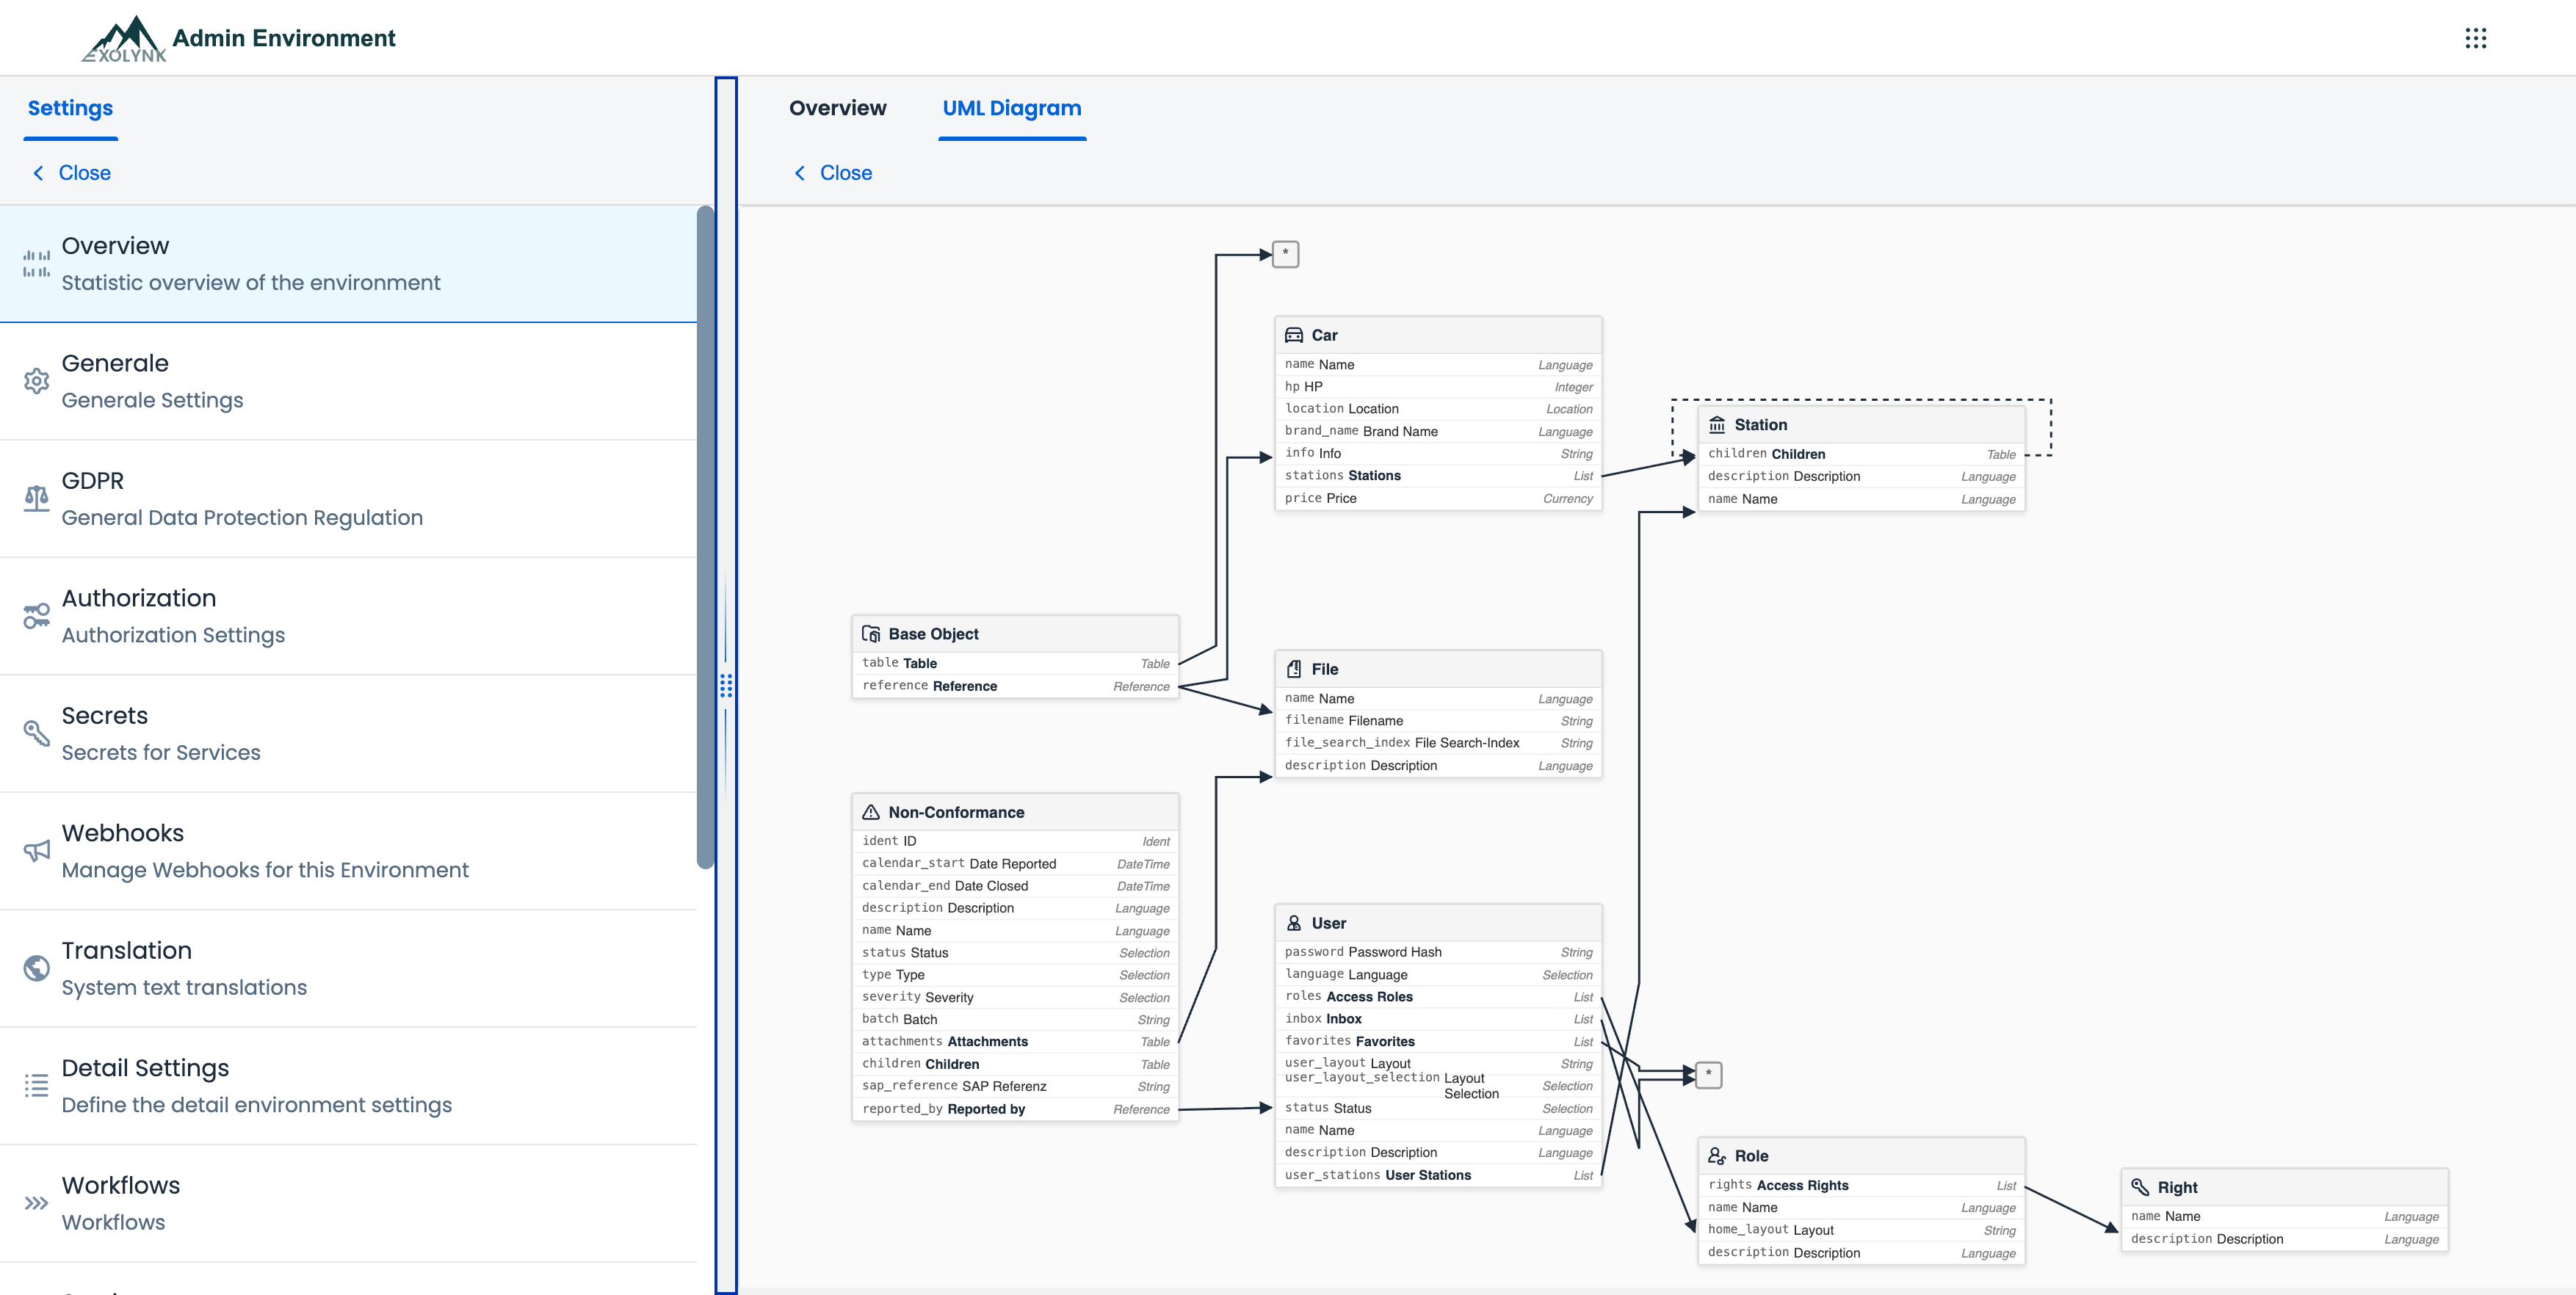The width and height of the screenshot is (2576, 1295).
Task: Click the asterisk node above Car
Action: pos(1285,254)
